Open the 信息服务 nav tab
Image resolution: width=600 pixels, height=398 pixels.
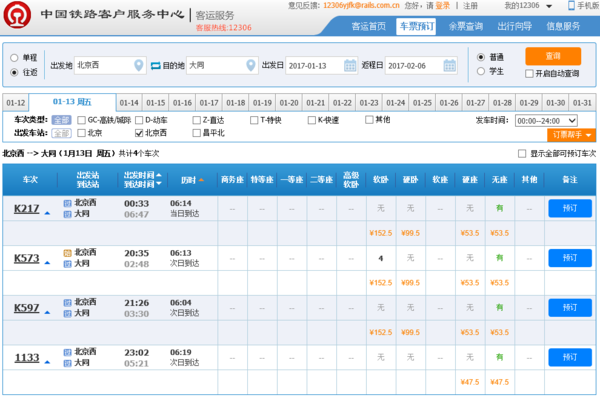563,26
